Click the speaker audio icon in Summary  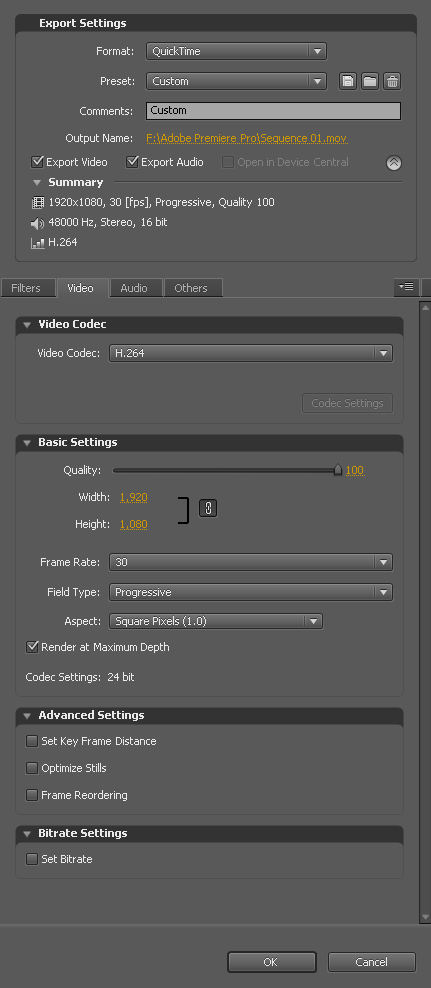click(x=38, y=223)
